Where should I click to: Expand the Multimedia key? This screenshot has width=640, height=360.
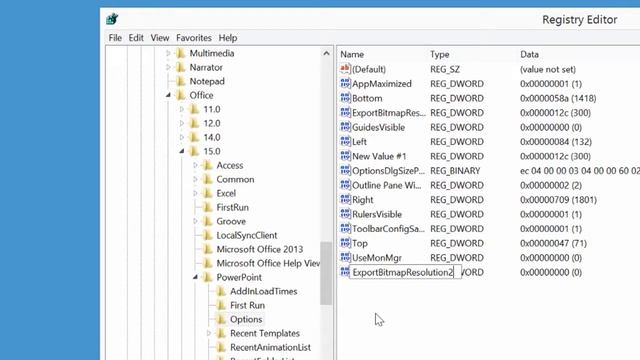click(168, 53)
